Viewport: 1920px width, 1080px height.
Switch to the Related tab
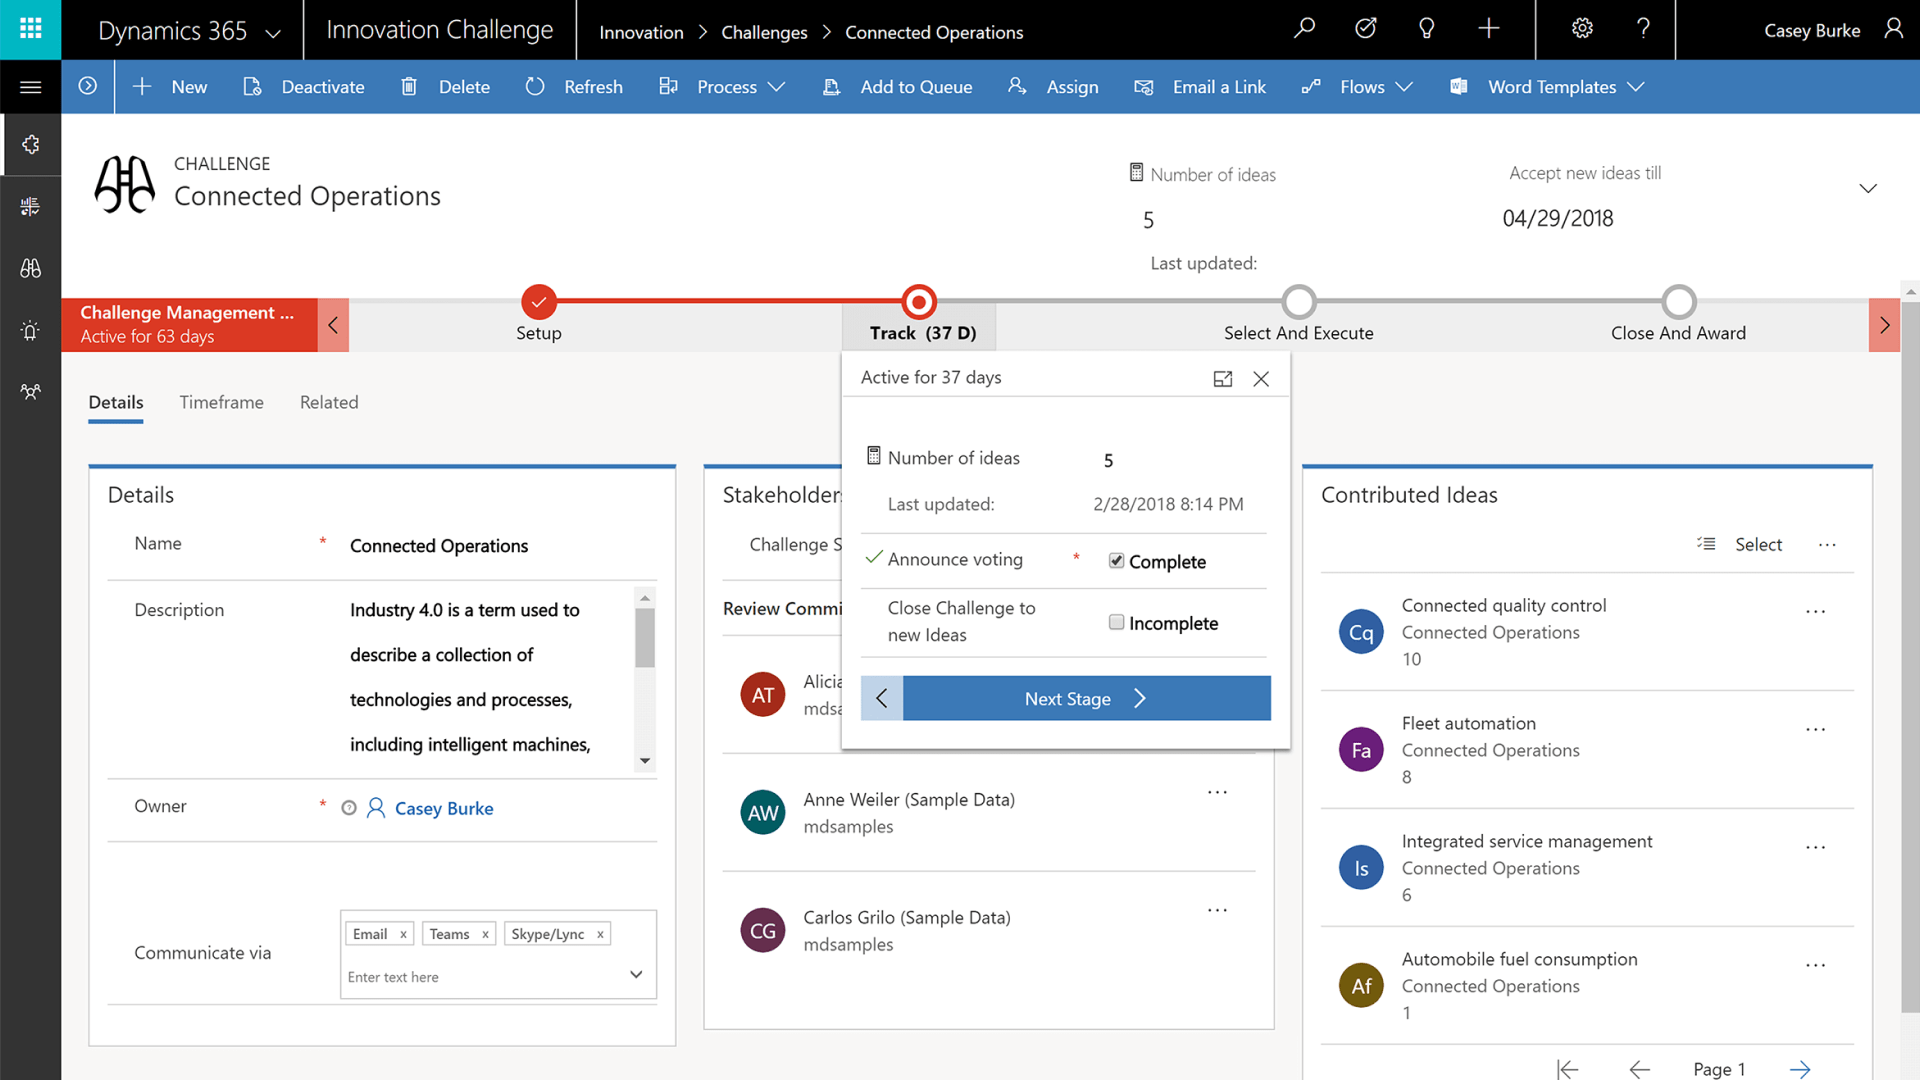pyautogui.click(x=328, y=402)
